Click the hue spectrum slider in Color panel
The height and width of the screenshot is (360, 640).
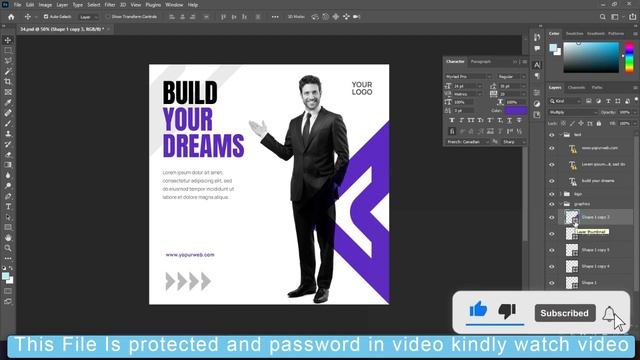pyautogui.click(x=629, y=58)
